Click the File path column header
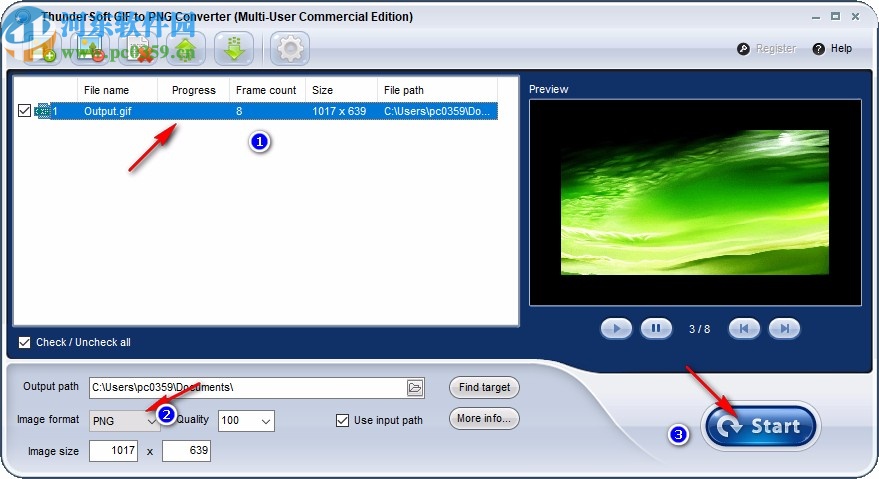 [437, 90]
